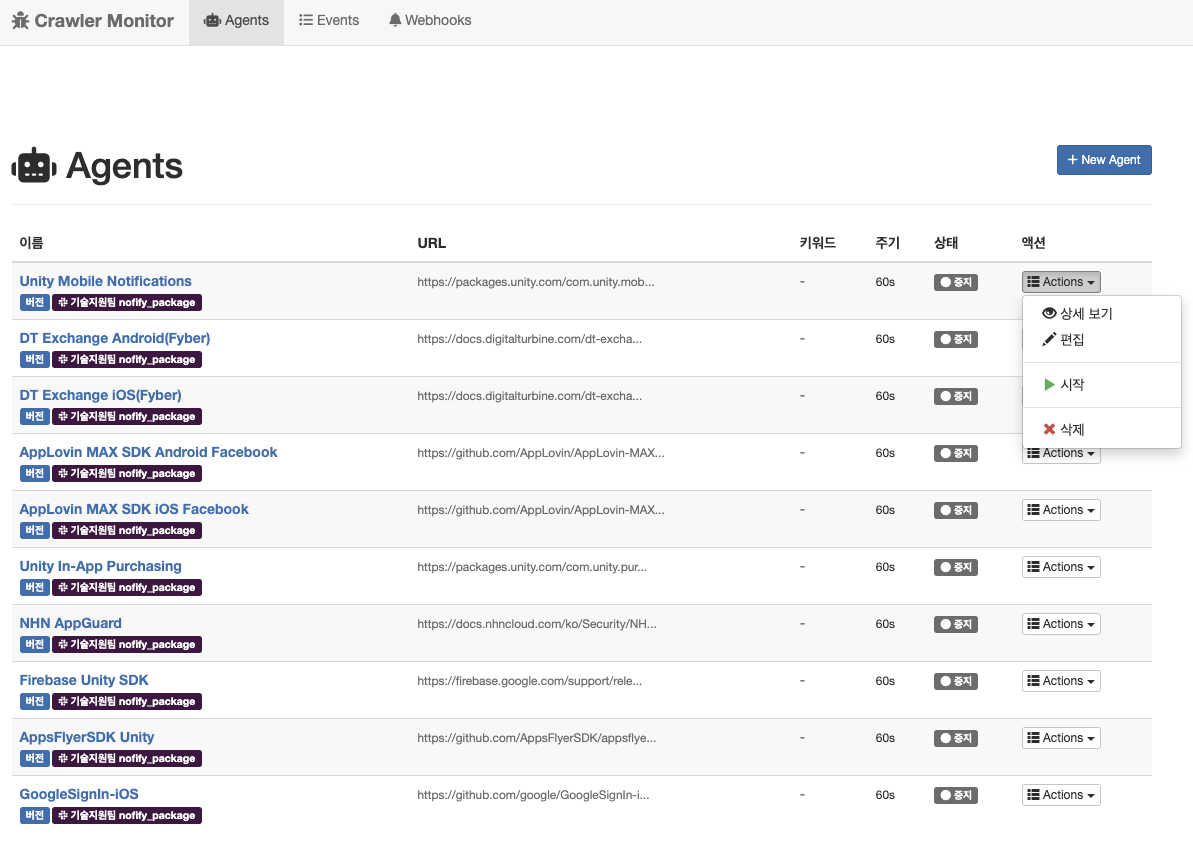Choose 삭제 to delete the agent
1193x861 pixels.
point(1102,430)
